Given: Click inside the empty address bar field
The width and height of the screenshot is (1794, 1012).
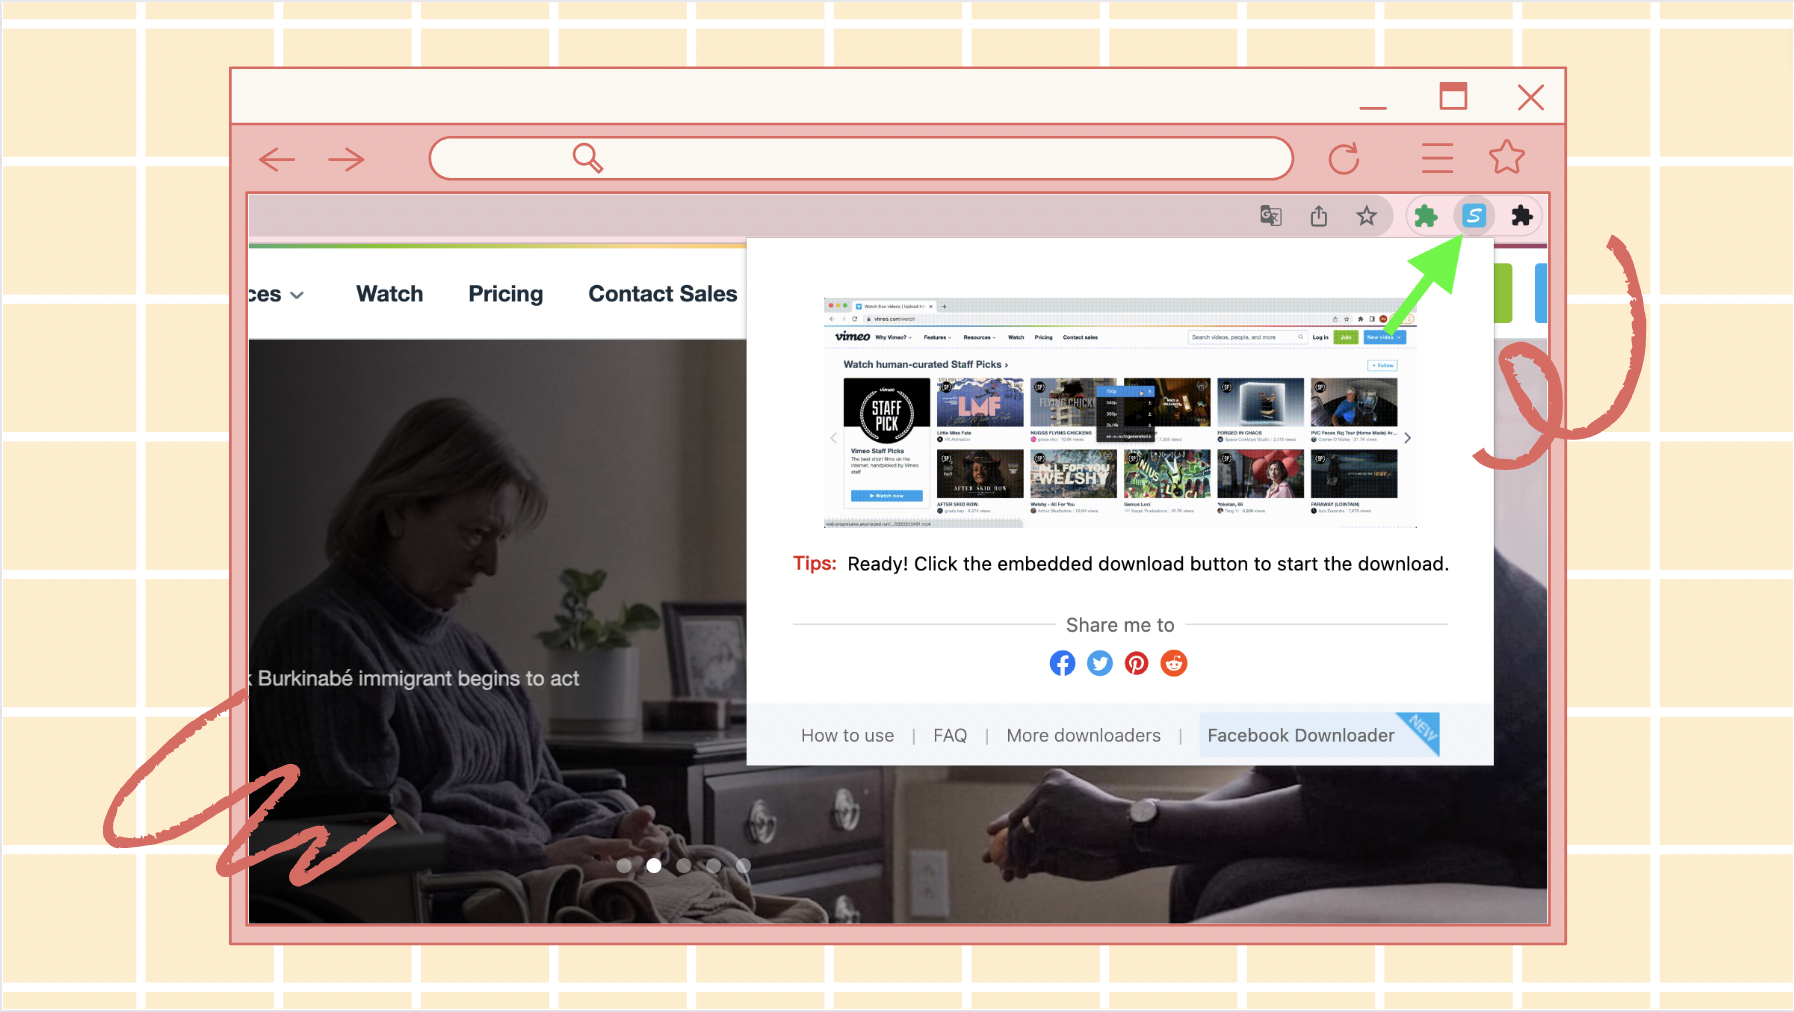Looking at the screenshot, I should tap(861, 158).
